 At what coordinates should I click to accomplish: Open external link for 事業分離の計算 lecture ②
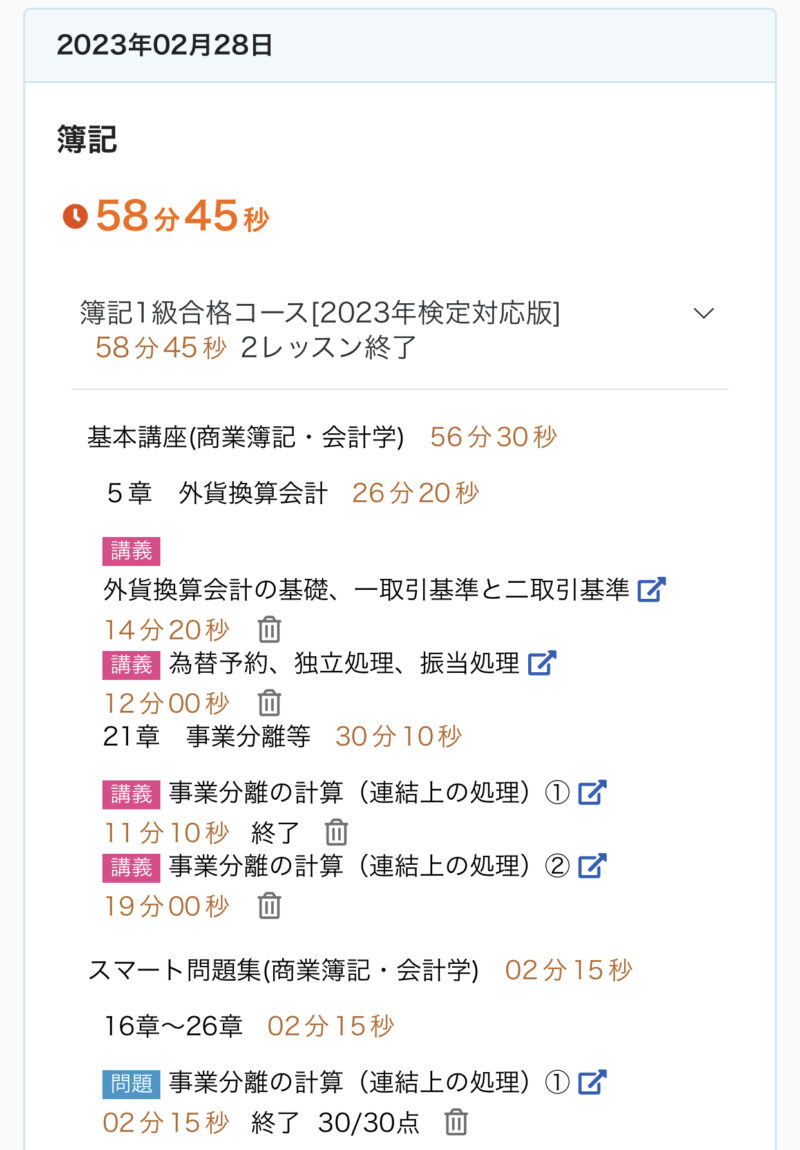point(593,865)
